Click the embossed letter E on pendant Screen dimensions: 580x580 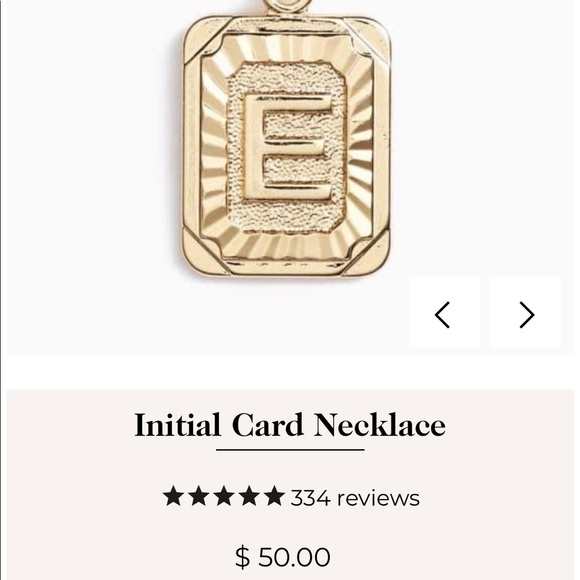(288, 148)
